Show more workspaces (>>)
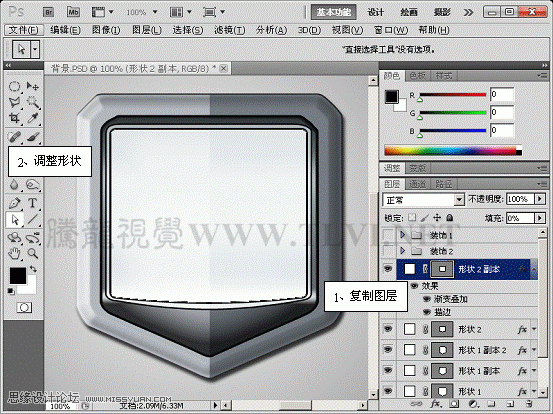The height and width of the screenshot is (414, 553). click(468, 13)
